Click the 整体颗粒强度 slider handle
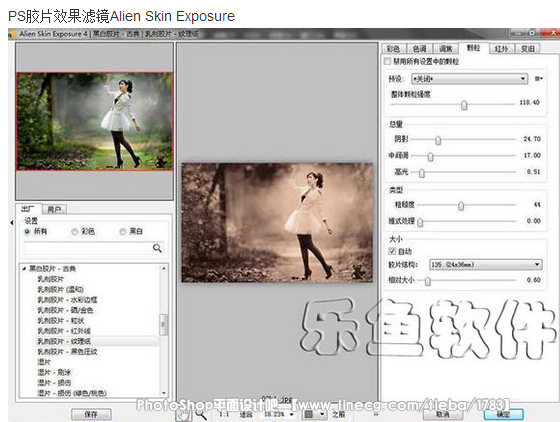The width and height of the screenshot is (560, 422). [464, 105]
